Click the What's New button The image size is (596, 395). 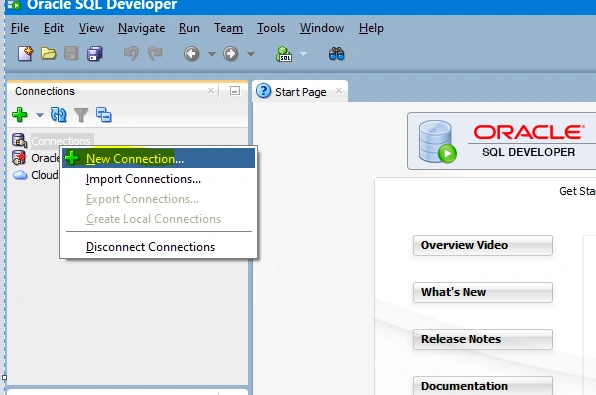point(483,292)
